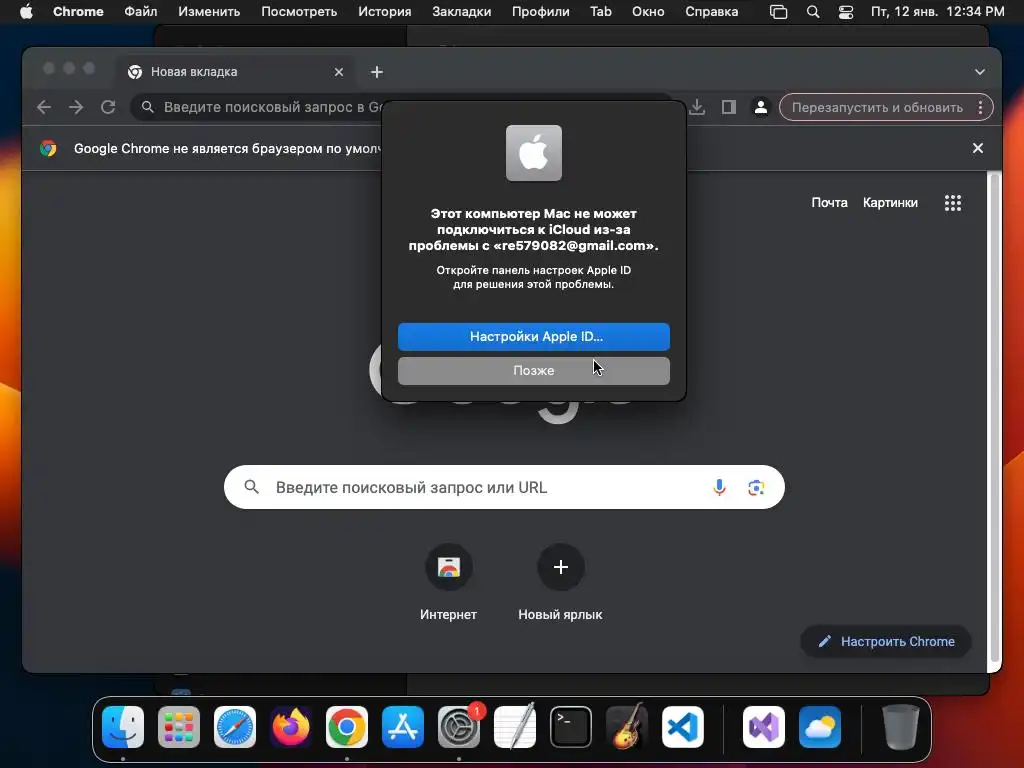Open Launchpad in the Dock

179,727
